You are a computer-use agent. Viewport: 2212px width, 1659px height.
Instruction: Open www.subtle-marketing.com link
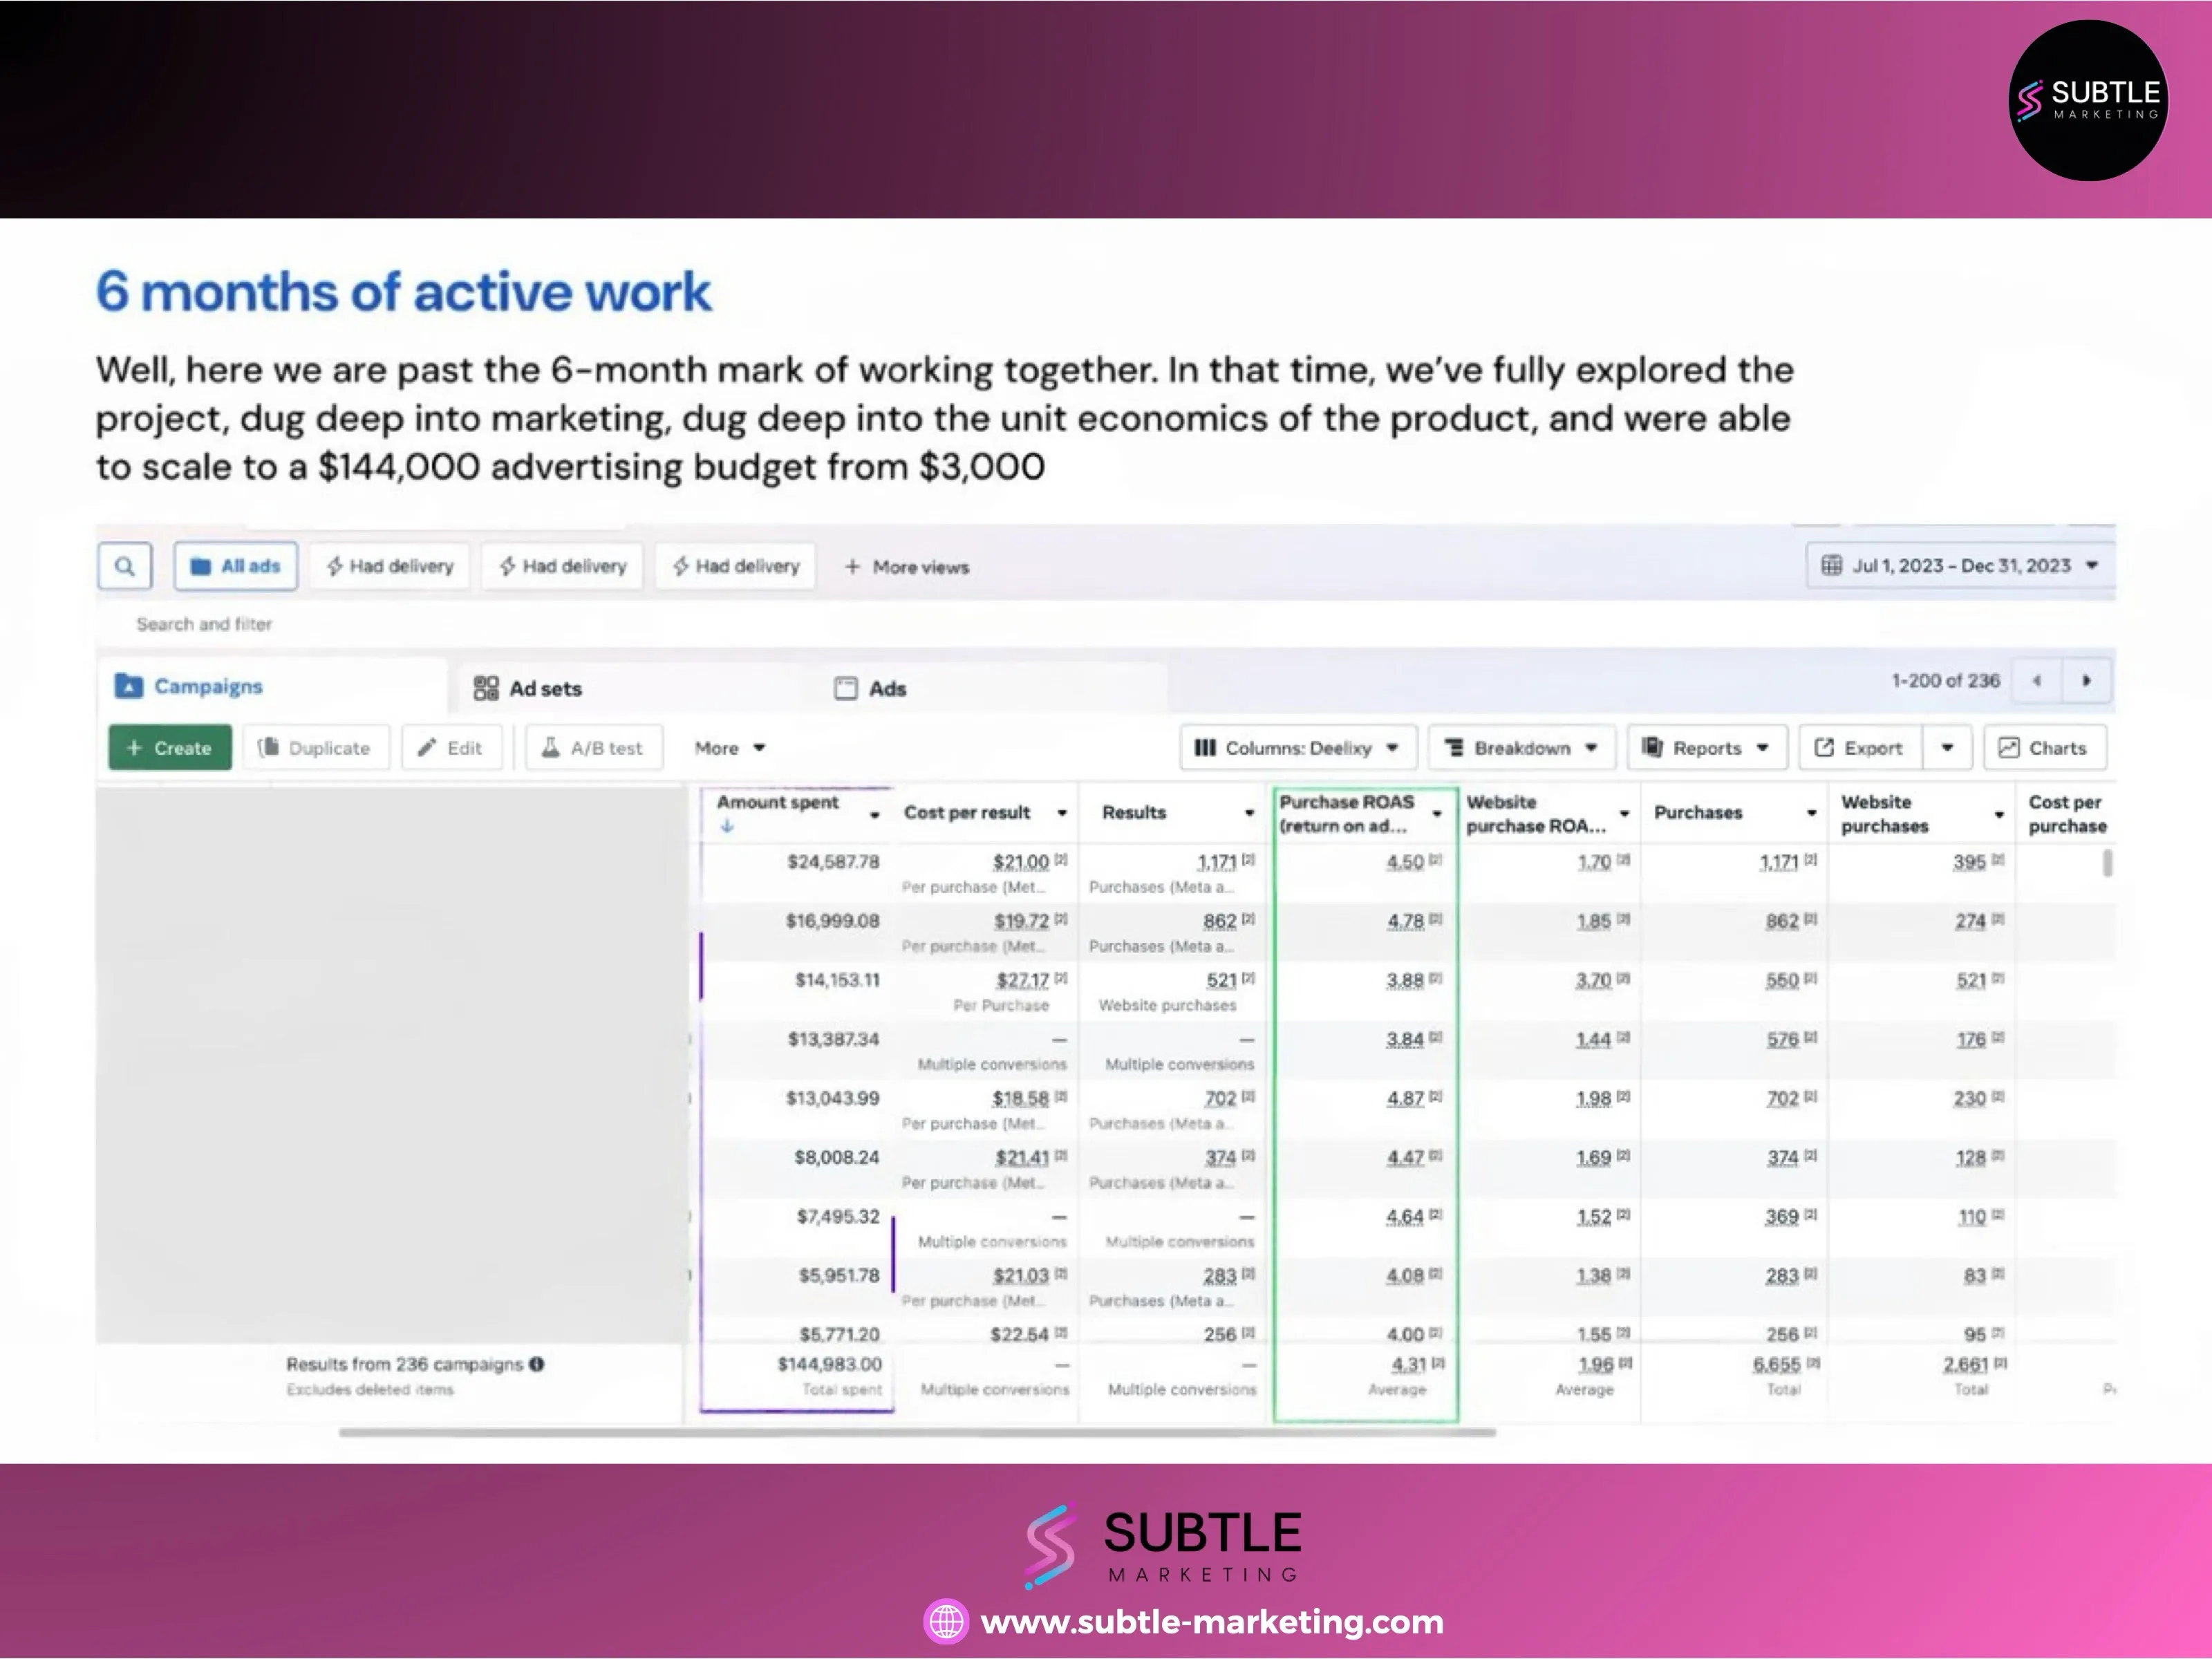1212,1621
